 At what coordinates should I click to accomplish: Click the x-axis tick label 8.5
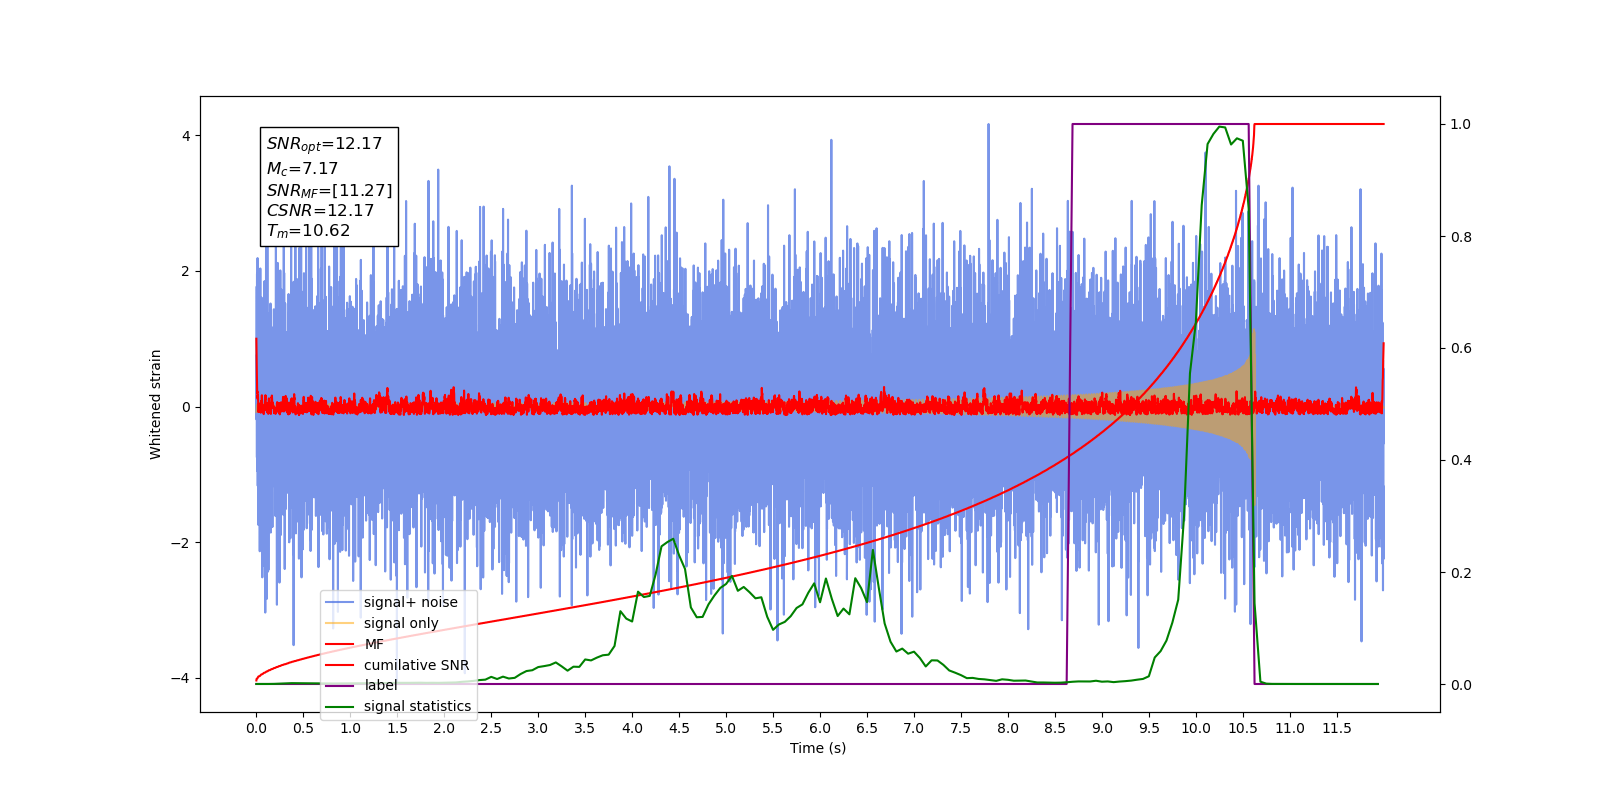tap(1055, 728)
